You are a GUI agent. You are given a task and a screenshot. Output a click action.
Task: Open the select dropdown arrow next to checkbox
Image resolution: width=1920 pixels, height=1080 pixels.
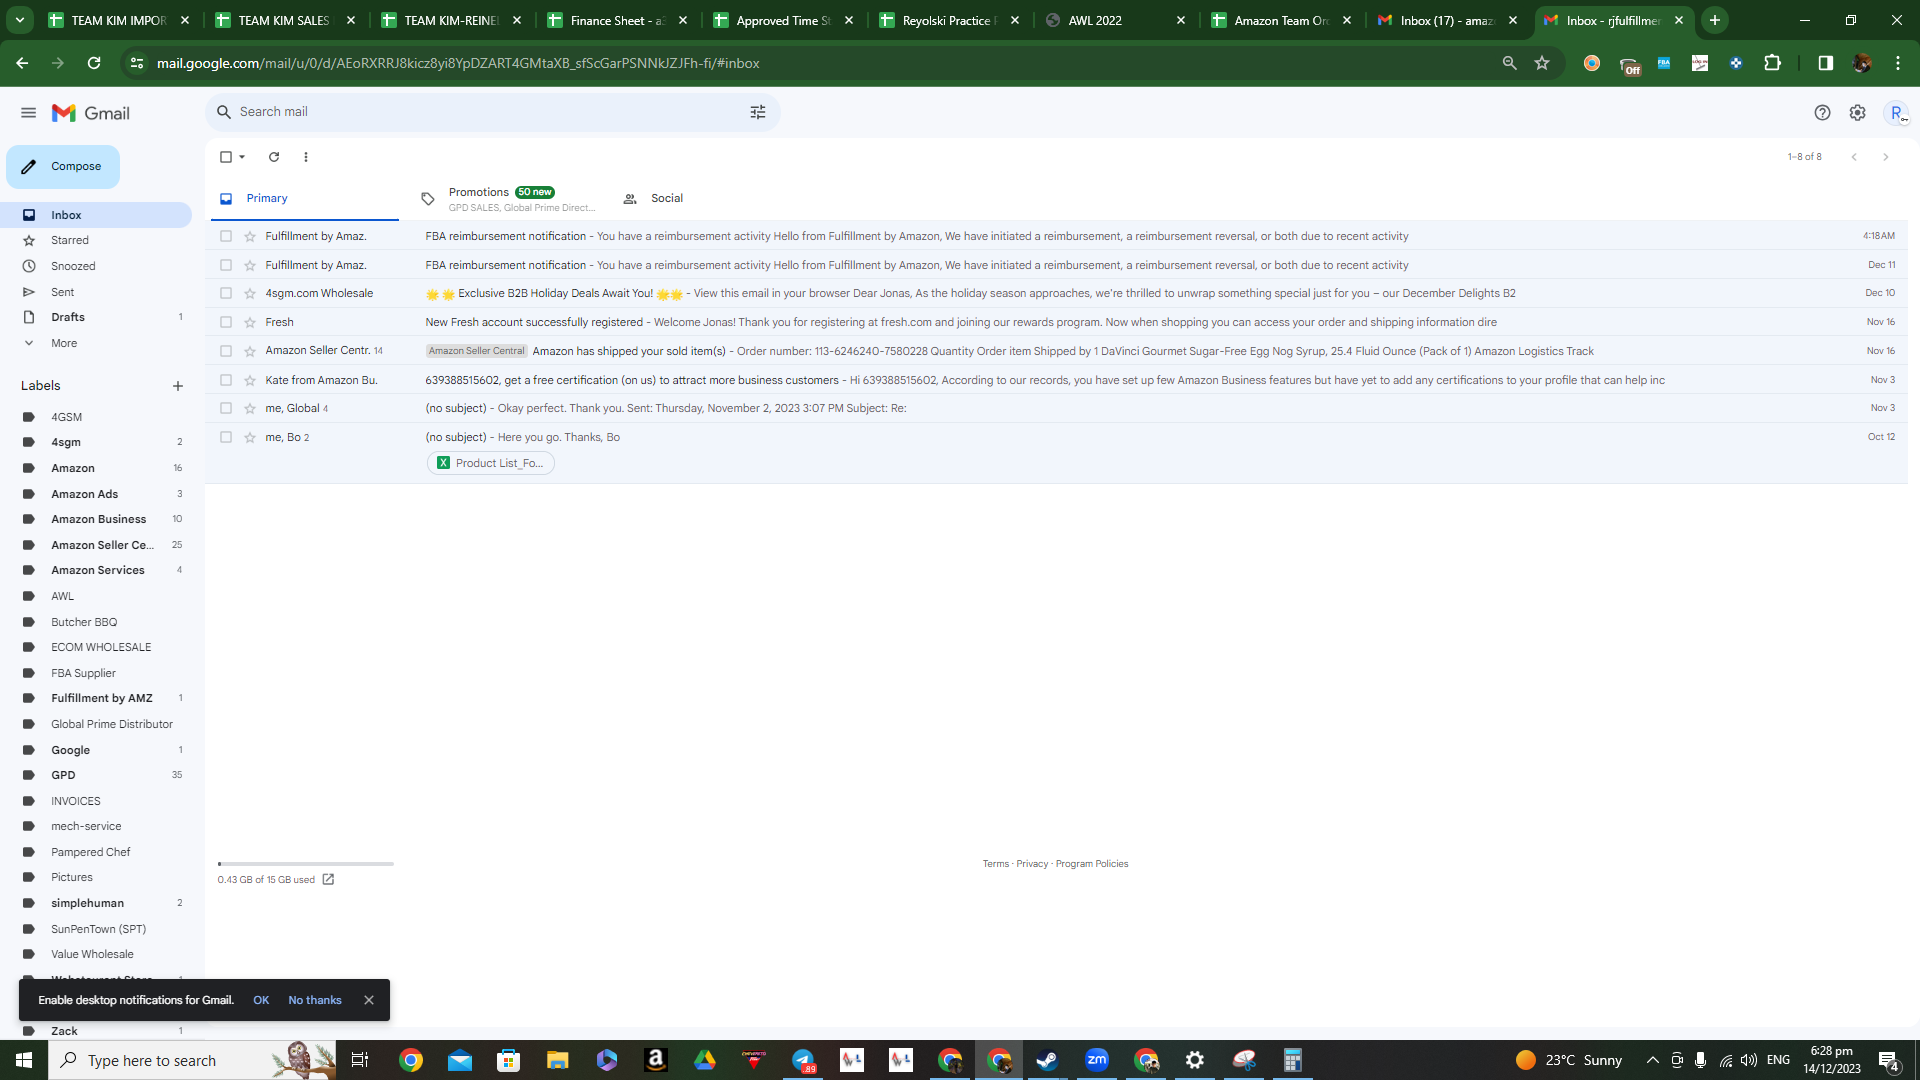[242, 157]
